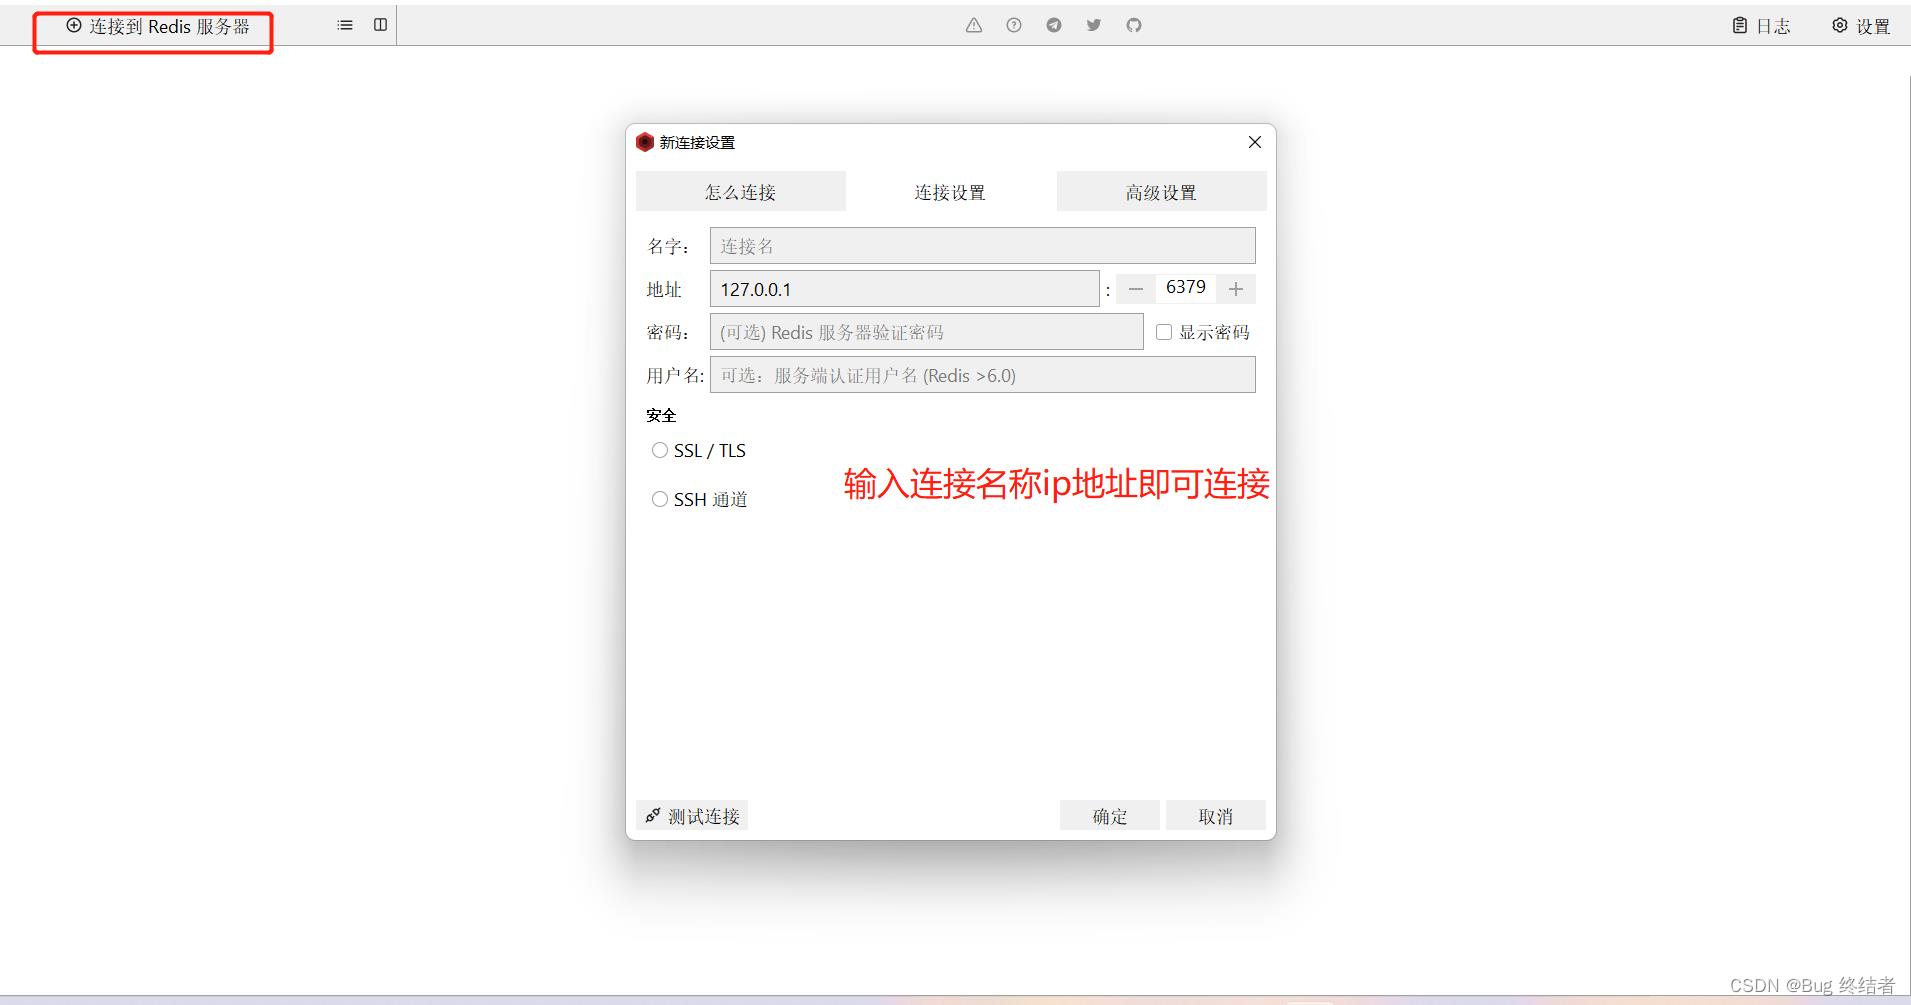Image resolution: width=1911 pixels, height=1005 pixels.
Task: Click the 测试连接 test connection button
Action: point(692,816)
